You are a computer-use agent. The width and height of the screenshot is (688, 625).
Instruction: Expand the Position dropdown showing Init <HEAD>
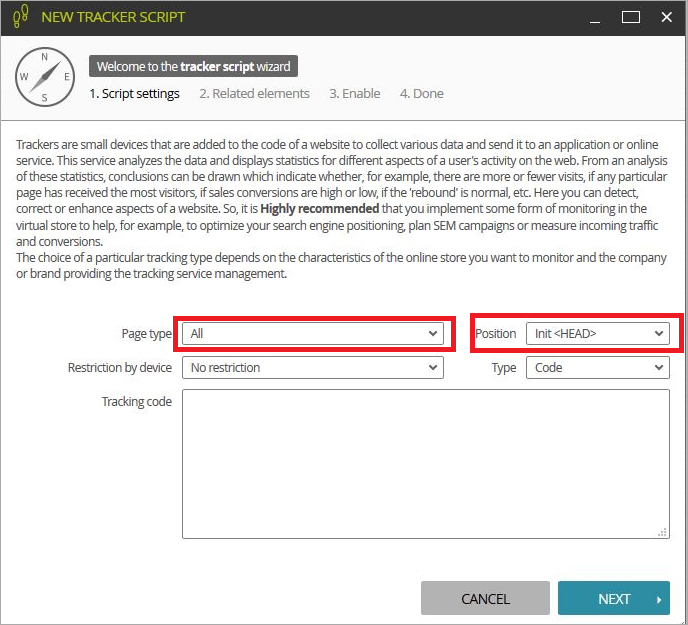click(597, 334)
